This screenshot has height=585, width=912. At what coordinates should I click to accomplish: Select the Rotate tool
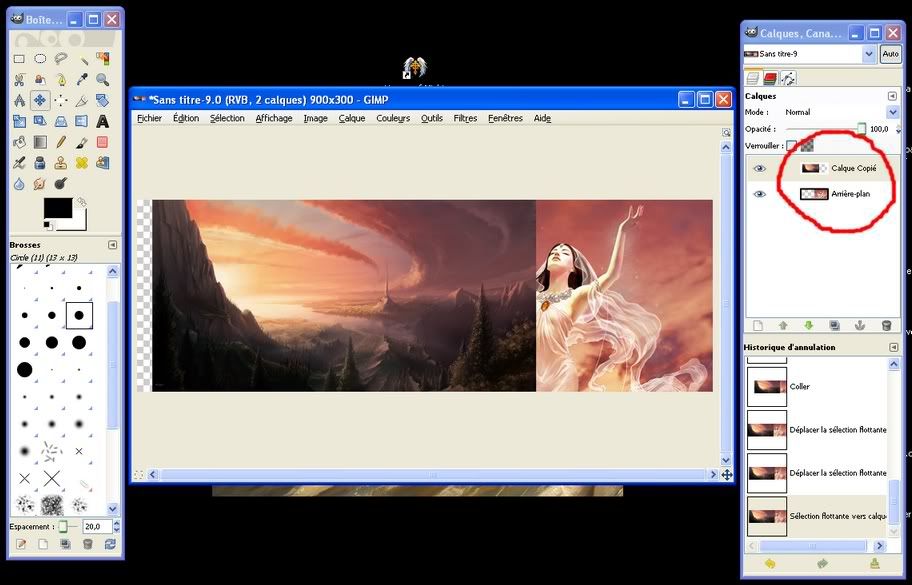coord(103,101)
